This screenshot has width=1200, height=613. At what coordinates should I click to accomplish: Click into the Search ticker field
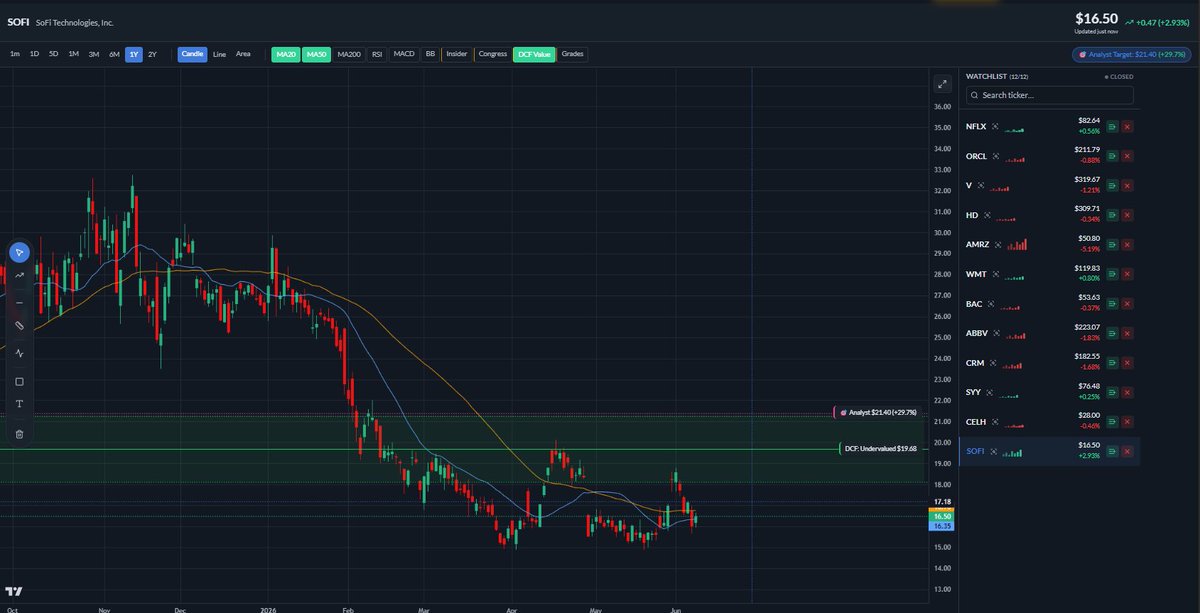click(1050, 95)
